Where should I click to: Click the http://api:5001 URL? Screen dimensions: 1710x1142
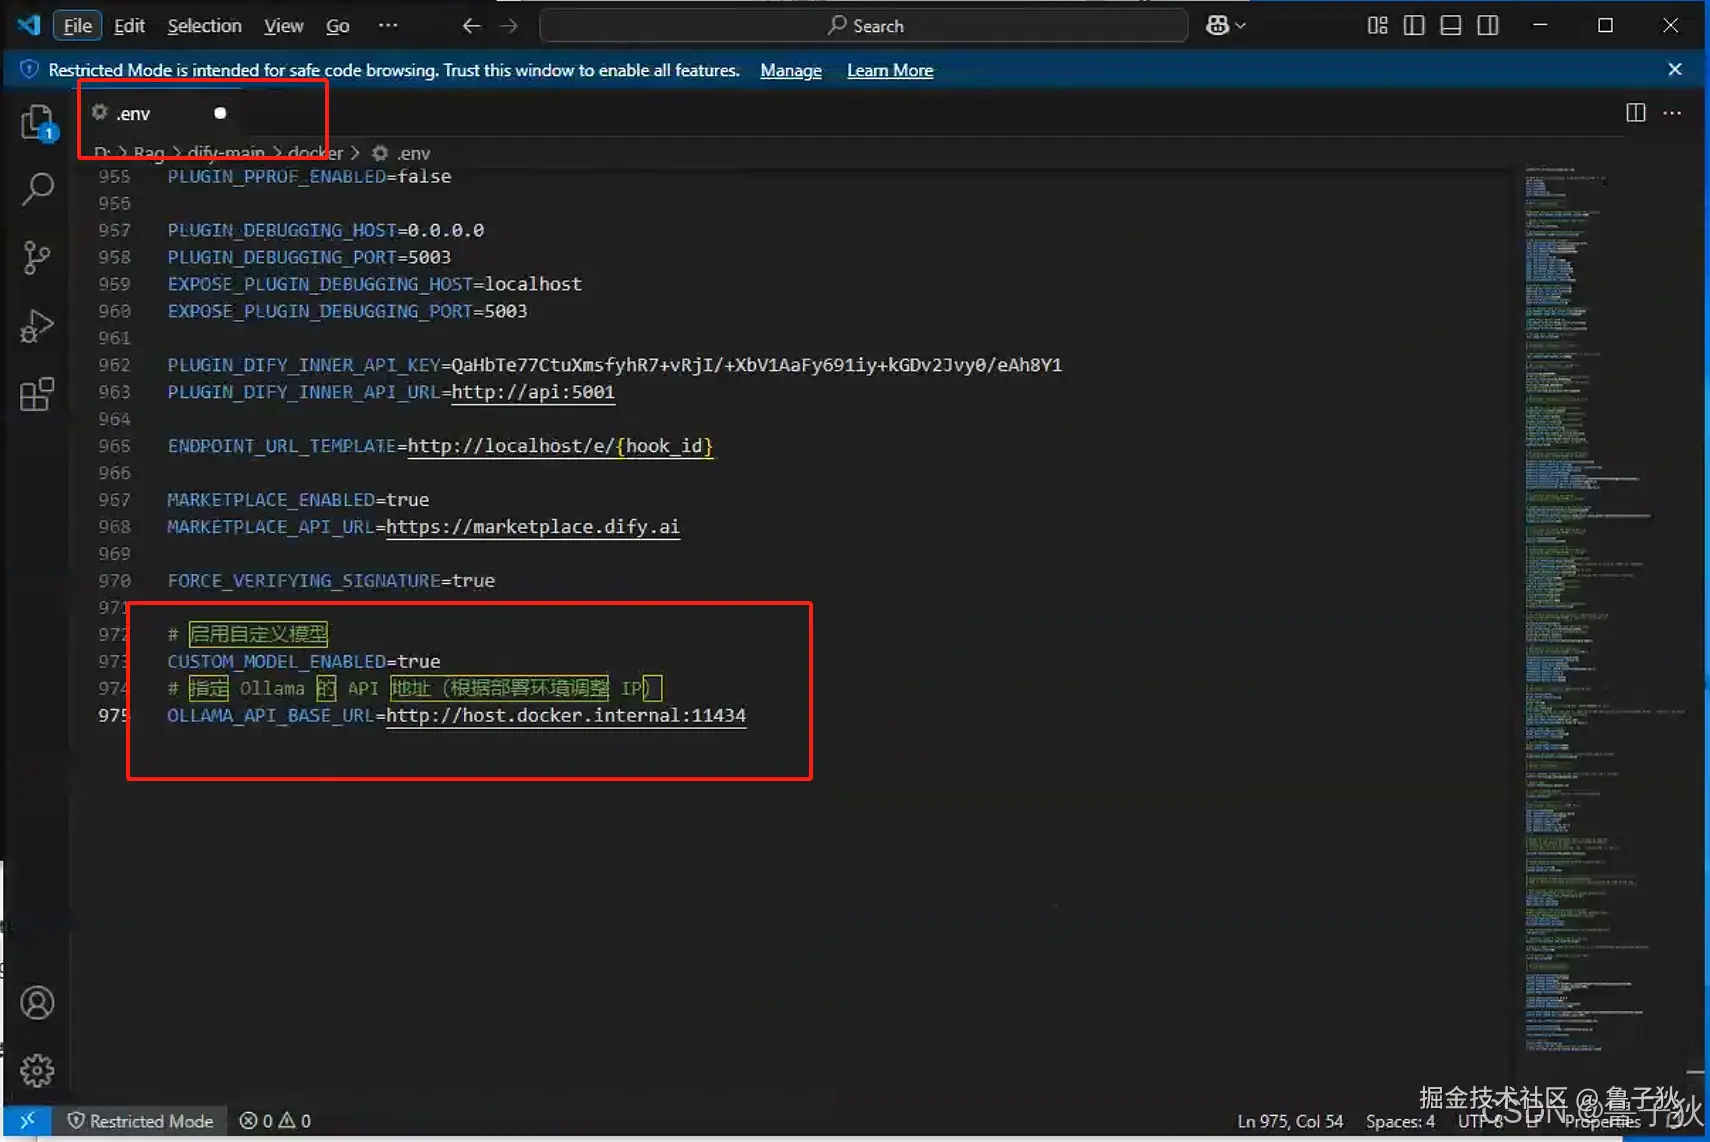[533, 392]
